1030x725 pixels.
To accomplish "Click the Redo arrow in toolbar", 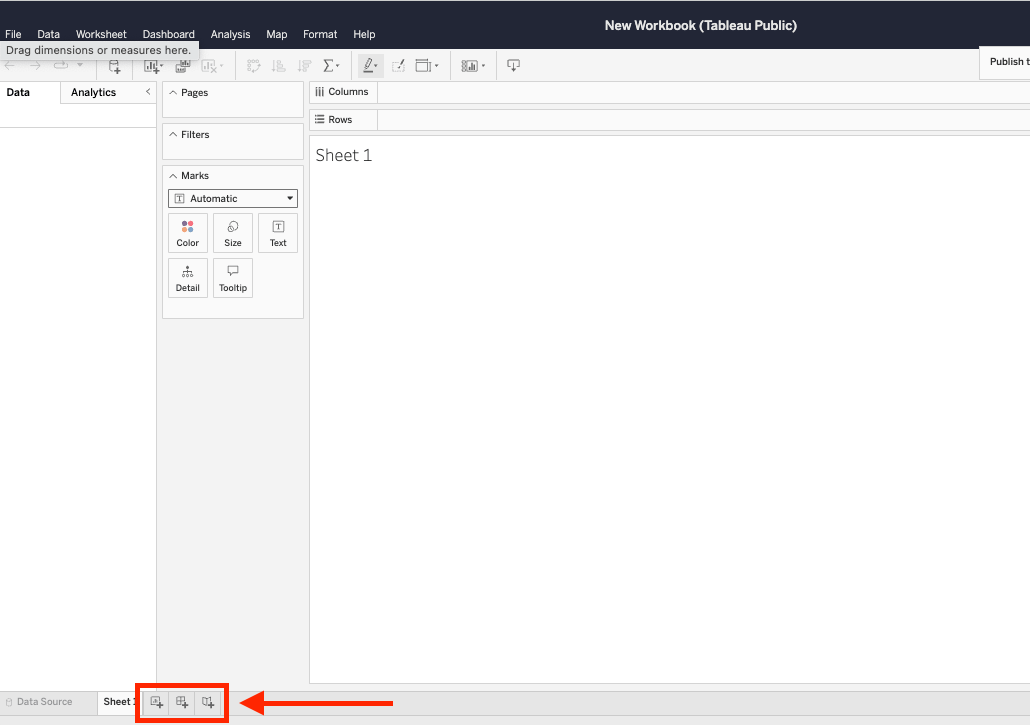I will click(x=35, y=66).
